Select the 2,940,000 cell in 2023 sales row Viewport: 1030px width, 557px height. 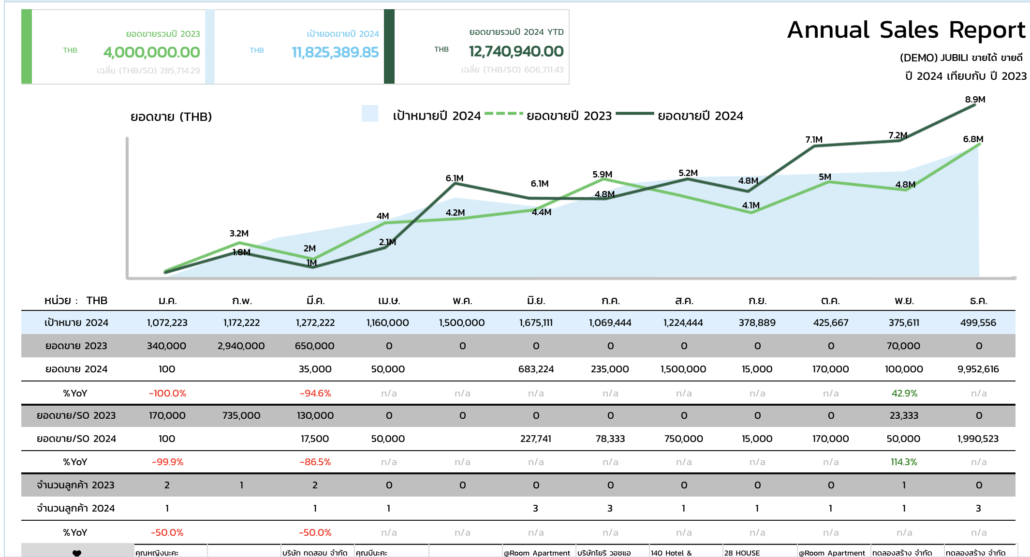(240, 346)
